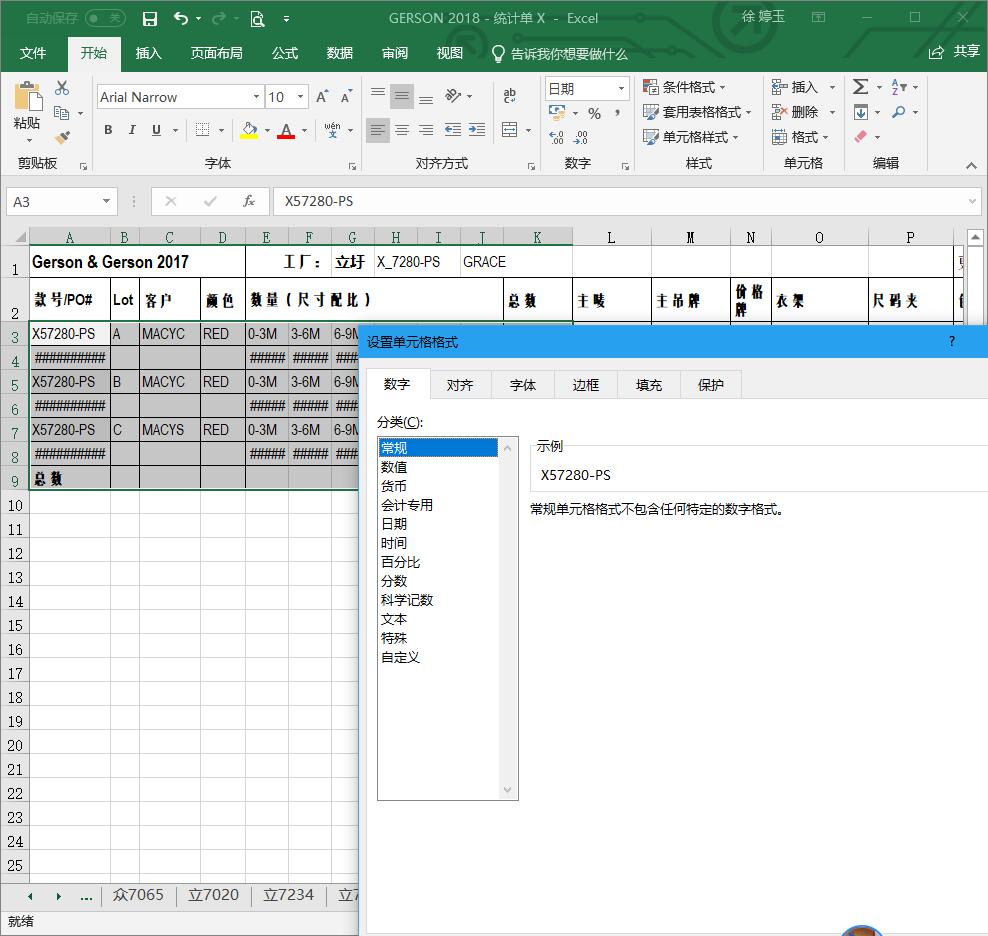Open the 文件 menu tab
Image resolution: width=988 pixels, height=936 pixels.
click(x=33, y=54)
